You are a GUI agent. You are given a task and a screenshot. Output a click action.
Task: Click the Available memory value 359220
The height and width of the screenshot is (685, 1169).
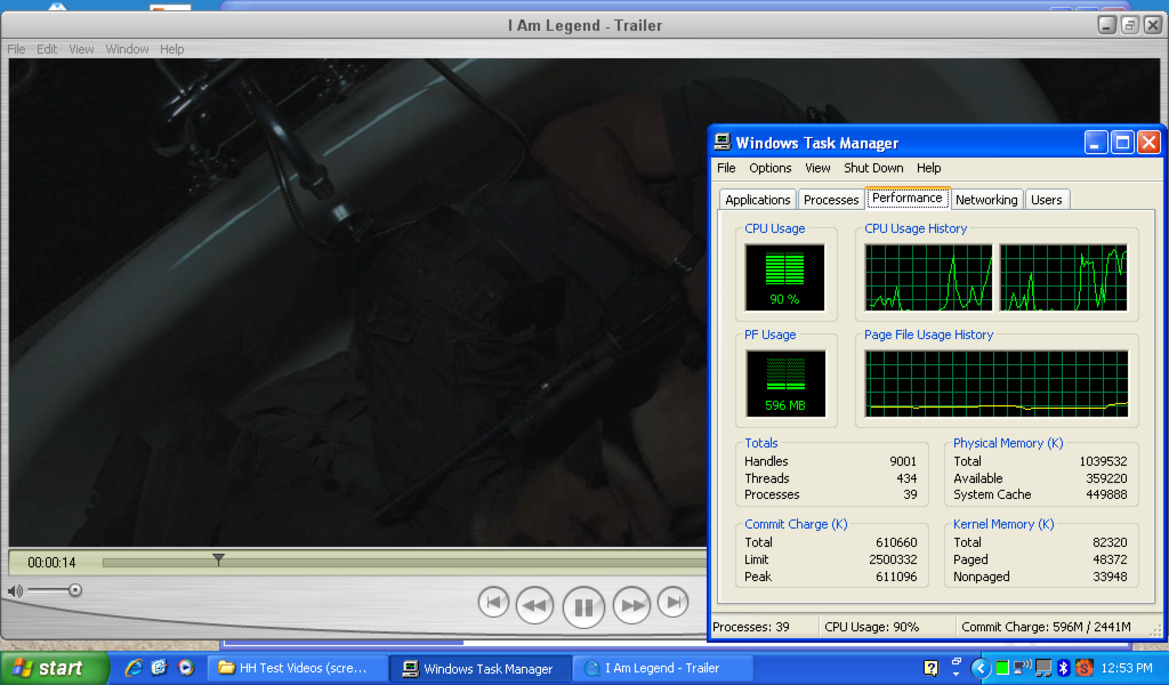coord(1106,479)
